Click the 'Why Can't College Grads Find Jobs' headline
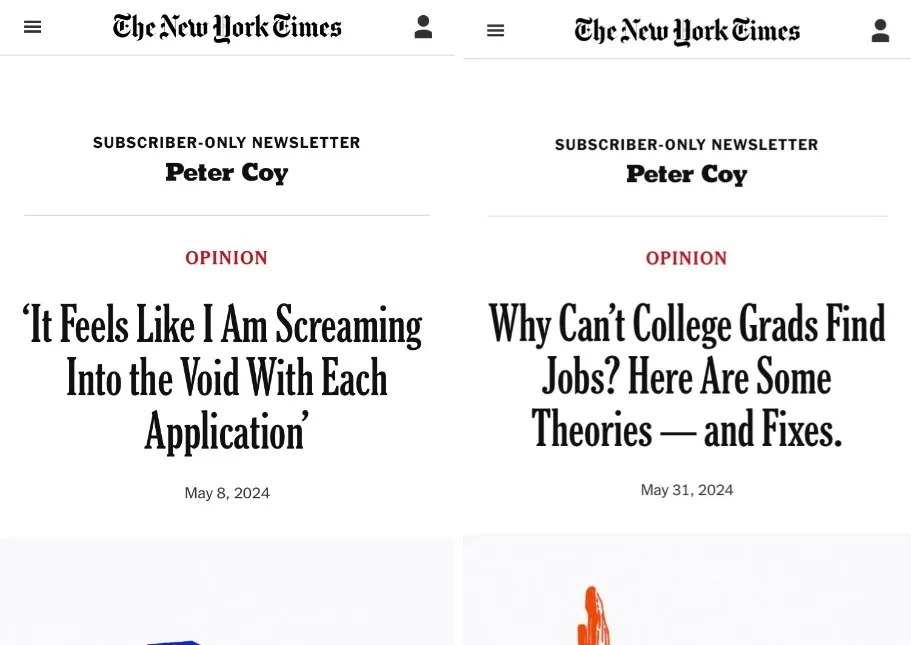This screenshot has width=911, height=645. (x=687, y=377)
